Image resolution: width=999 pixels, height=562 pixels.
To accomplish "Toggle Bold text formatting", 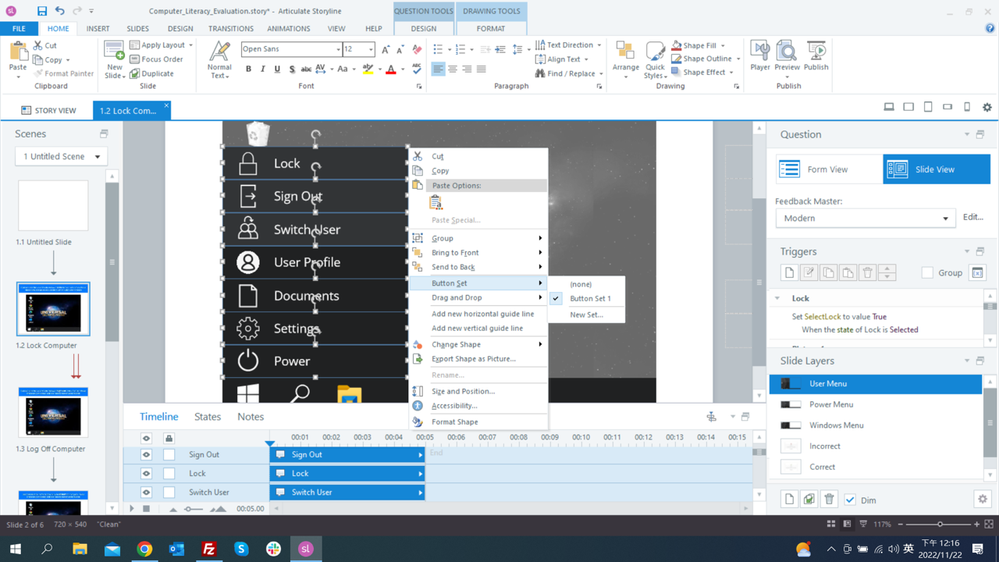I will coord(248,69).
